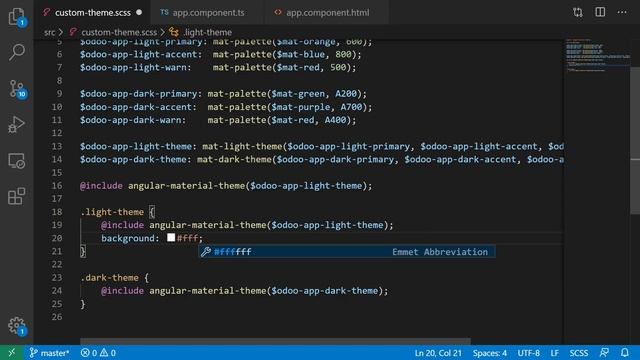The height and width of the screenshot is (360, 640).
Task: Click the feedback icon in the status bar
Action: pos(604,353)
